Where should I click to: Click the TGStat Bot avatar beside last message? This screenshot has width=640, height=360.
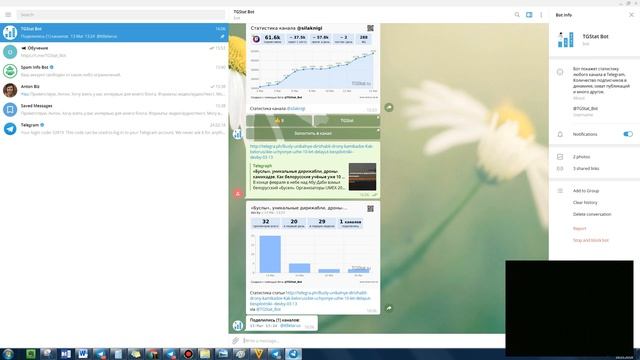238,325
